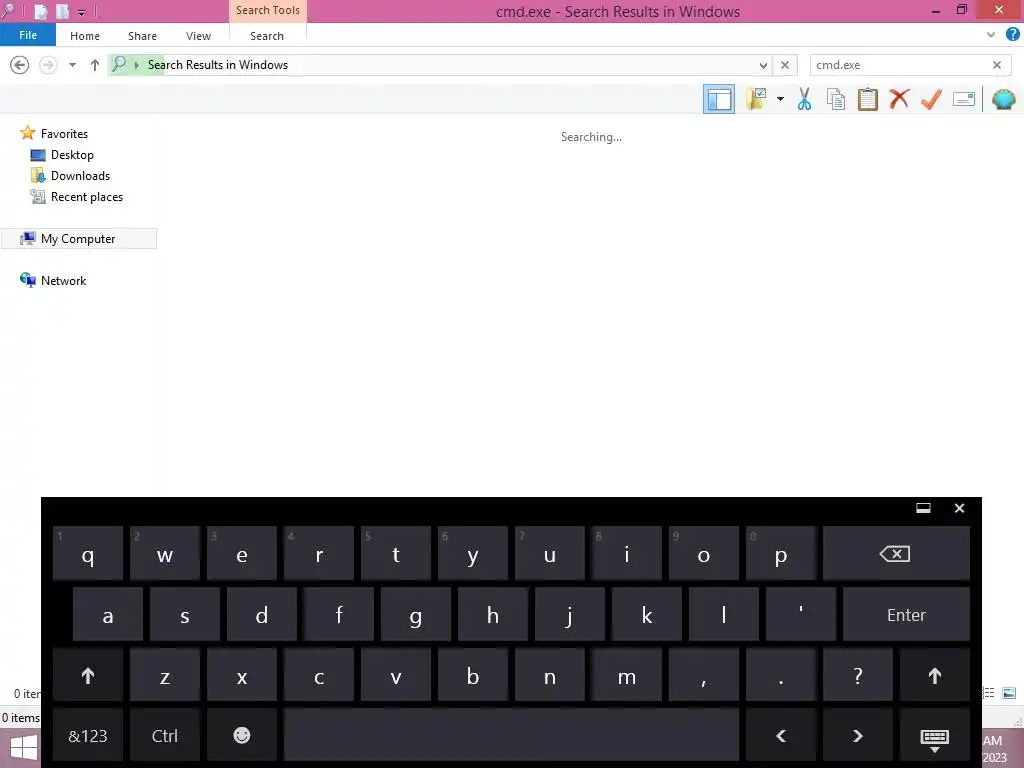
Task: Open the address bar history dropdown
Action: coord(763,65)
